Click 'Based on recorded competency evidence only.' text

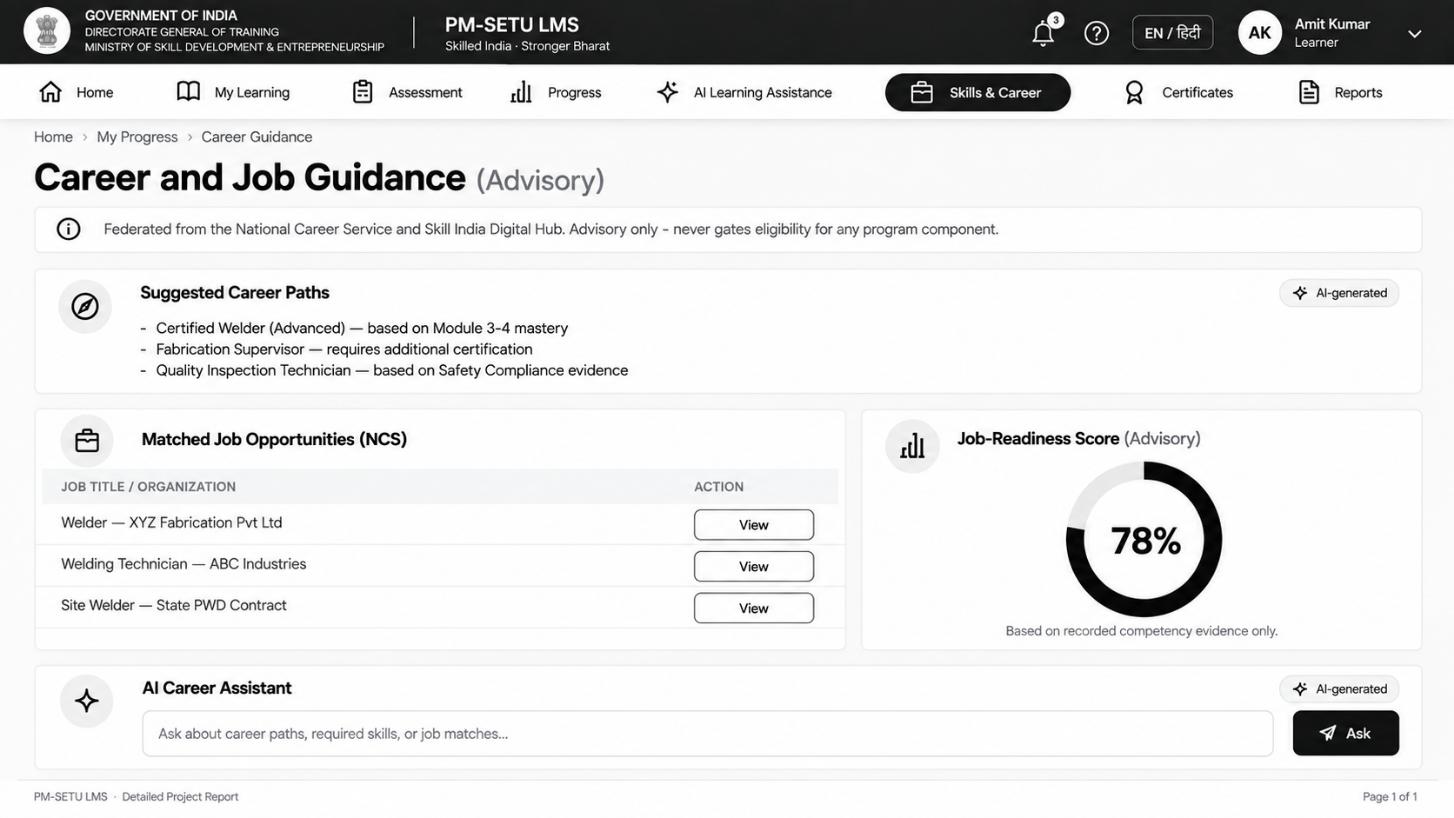pos(1142,631)
